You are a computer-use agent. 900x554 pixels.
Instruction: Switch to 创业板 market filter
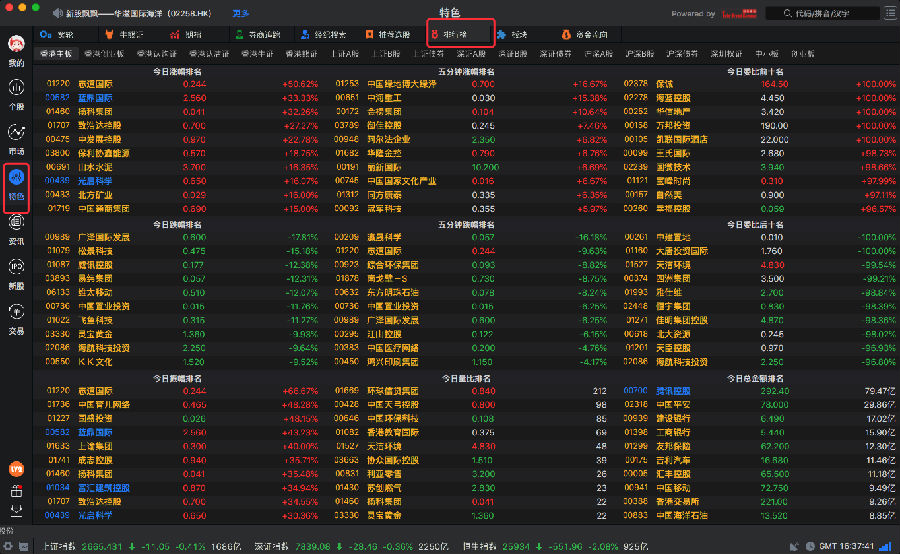[x=802, y=54]
